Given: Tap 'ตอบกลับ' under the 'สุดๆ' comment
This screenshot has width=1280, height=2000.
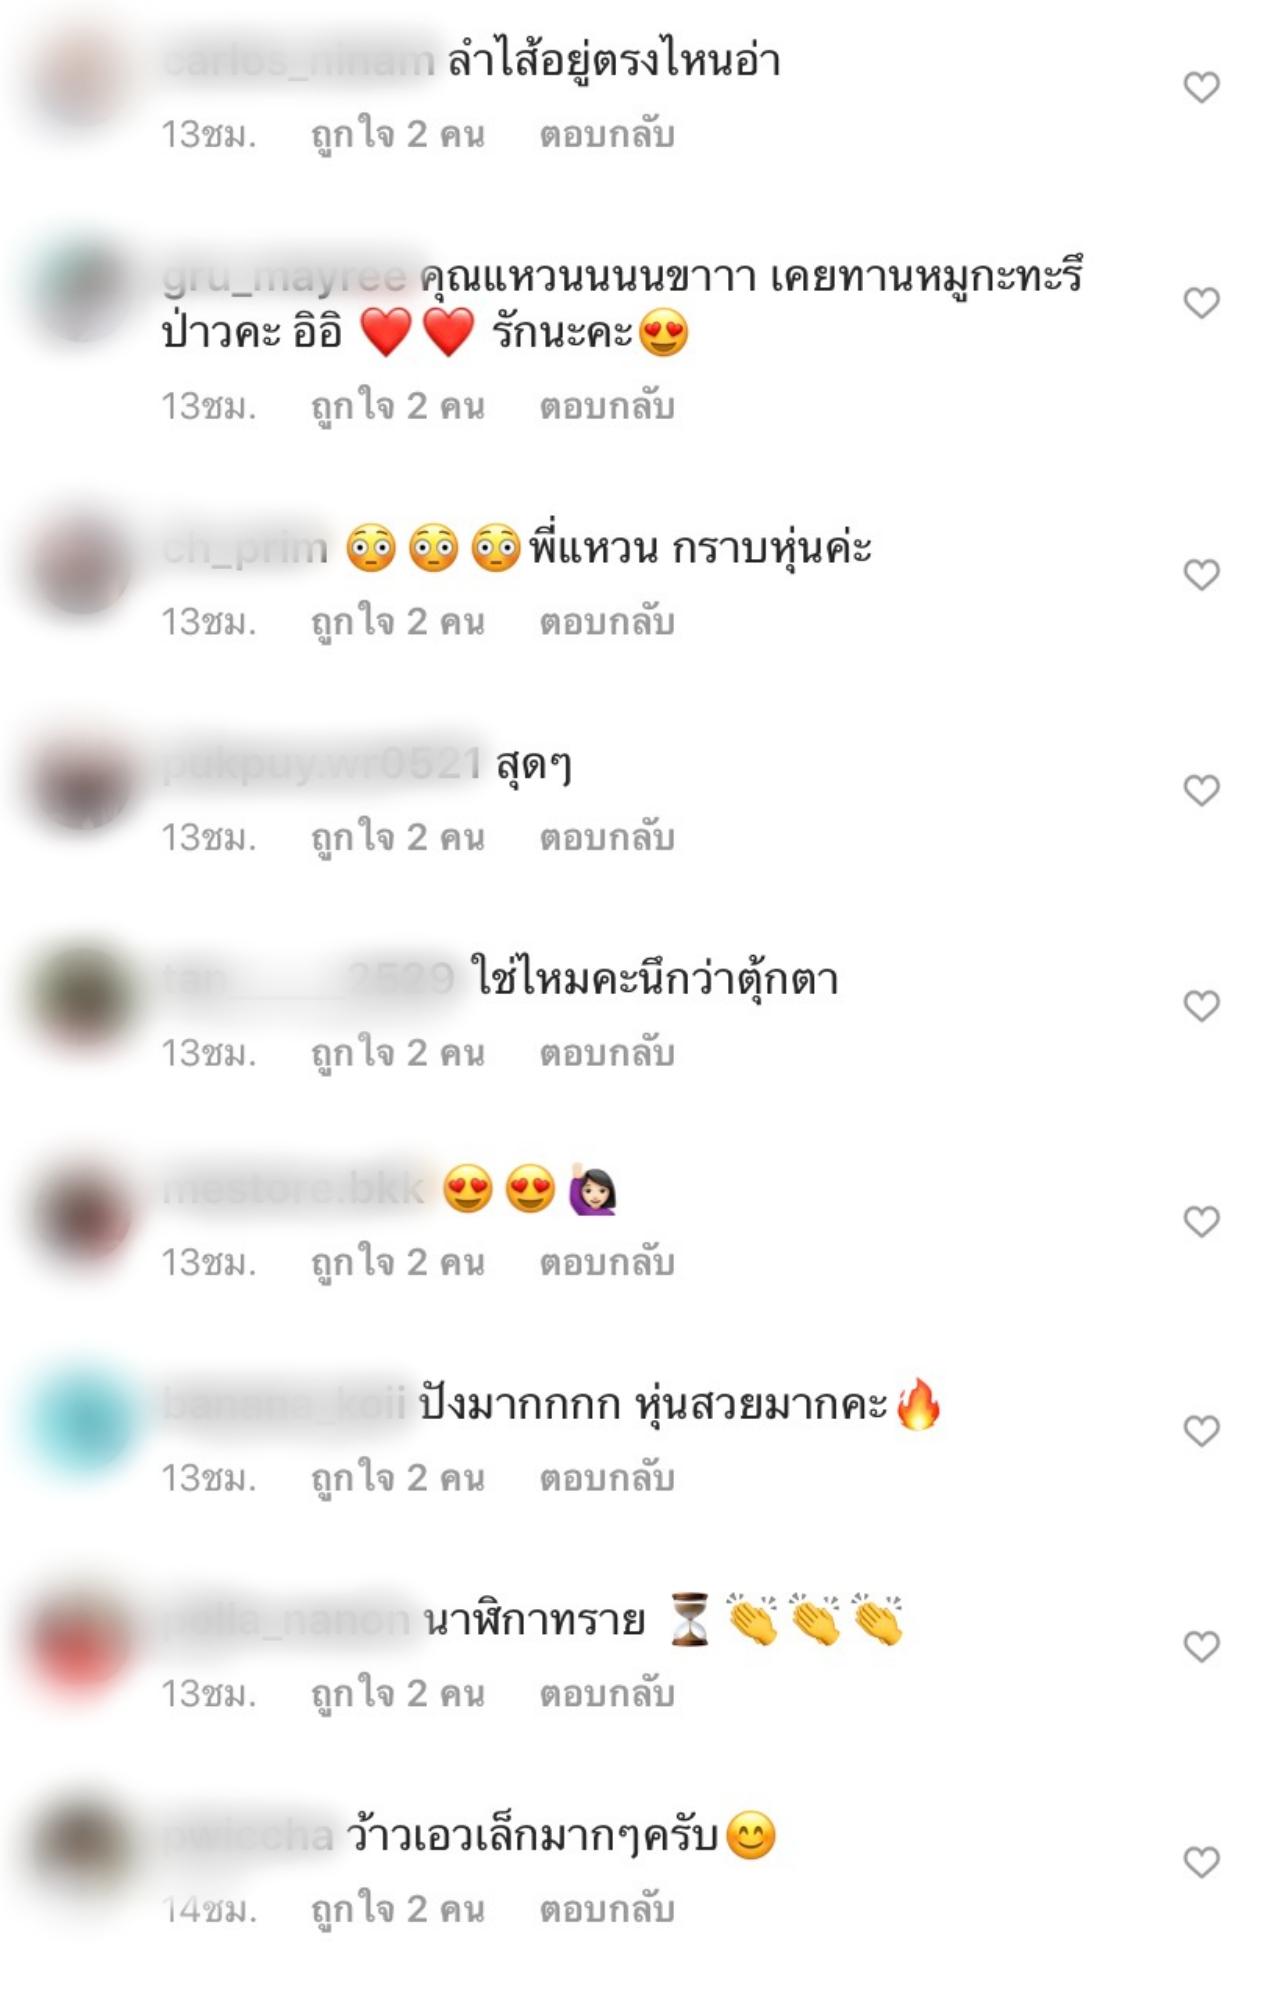Looking at the screenshot, I should coord(607,837).
